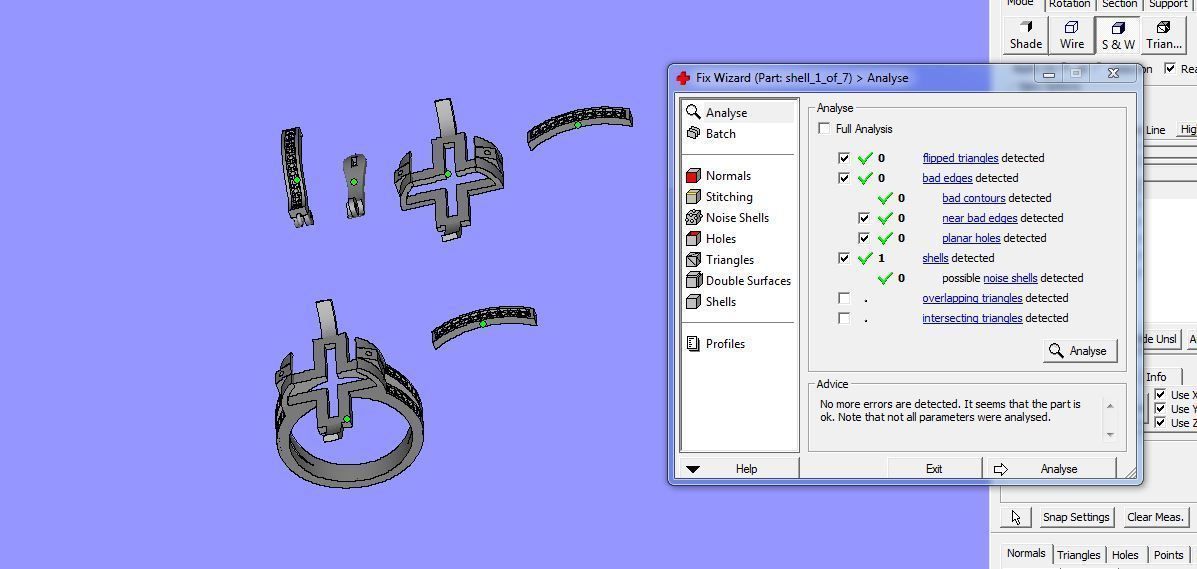The height and width of the screenshot is (569, 1197).
Task: Open the Info tab
Action: (x=1156, y=377)
